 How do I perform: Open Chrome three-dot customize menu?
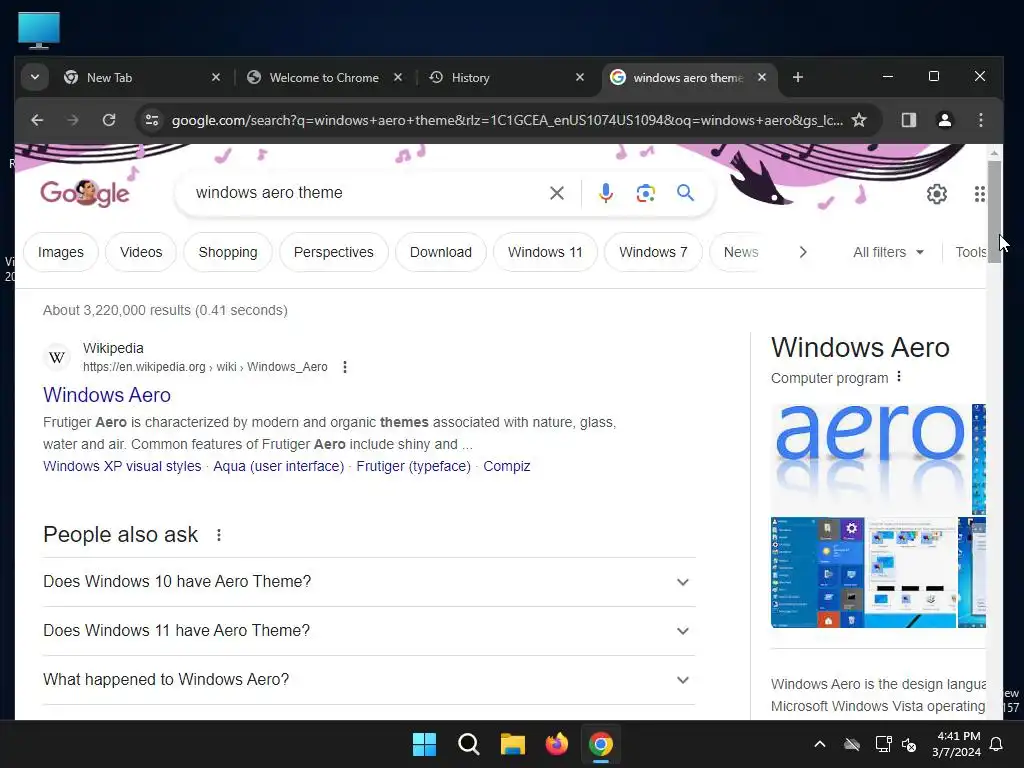[x=980, y=120]
